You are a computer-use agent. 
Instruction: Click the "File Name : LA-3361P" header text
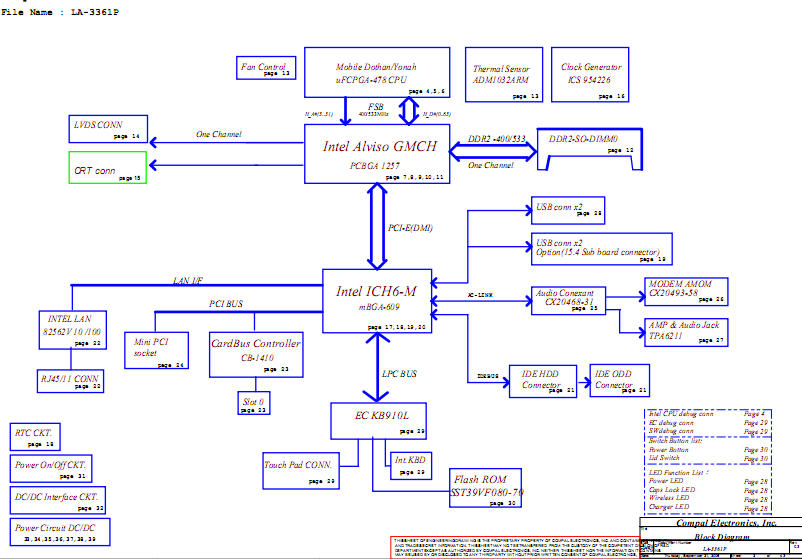click(x=60, y=12)
